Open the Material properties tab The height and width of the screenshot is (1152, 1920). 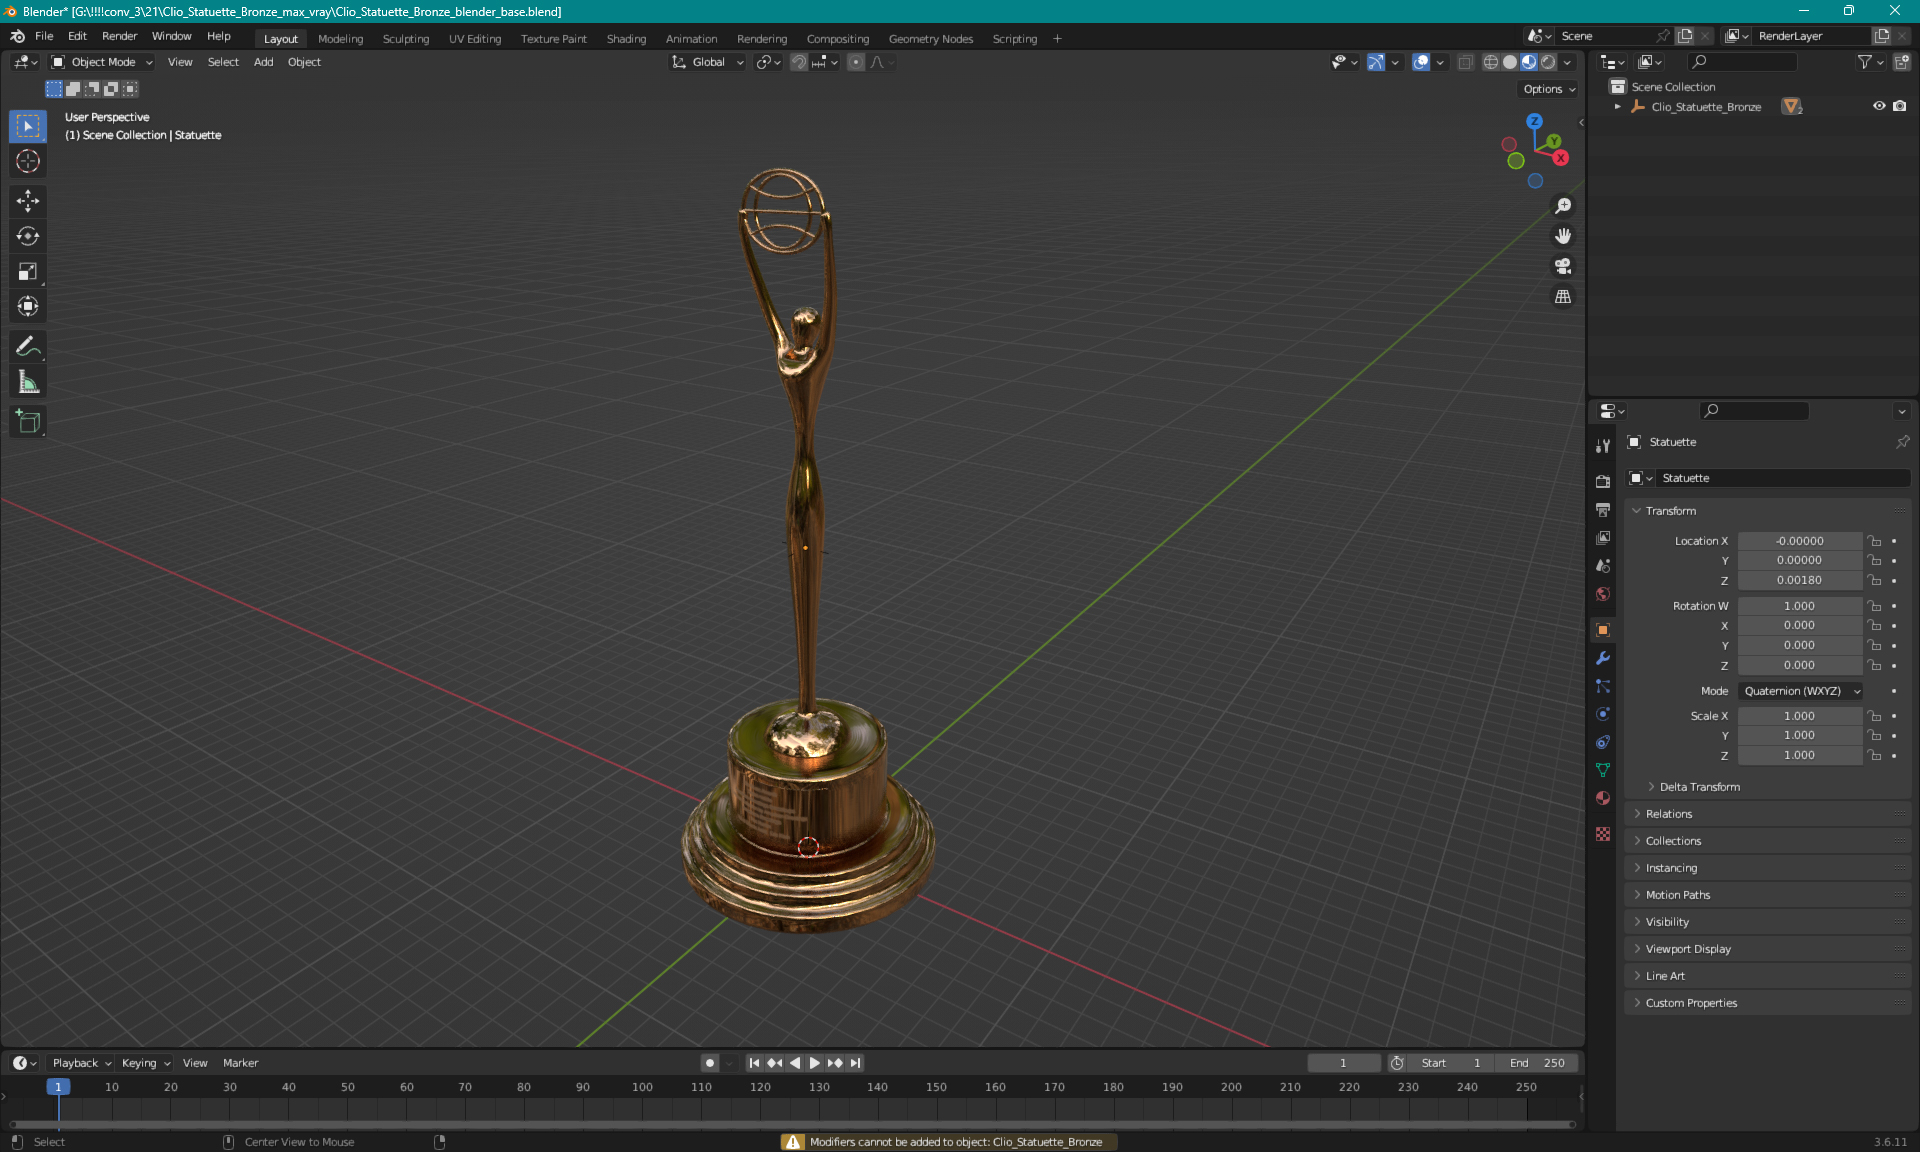pyautogui.click(x=1603, y=798)
